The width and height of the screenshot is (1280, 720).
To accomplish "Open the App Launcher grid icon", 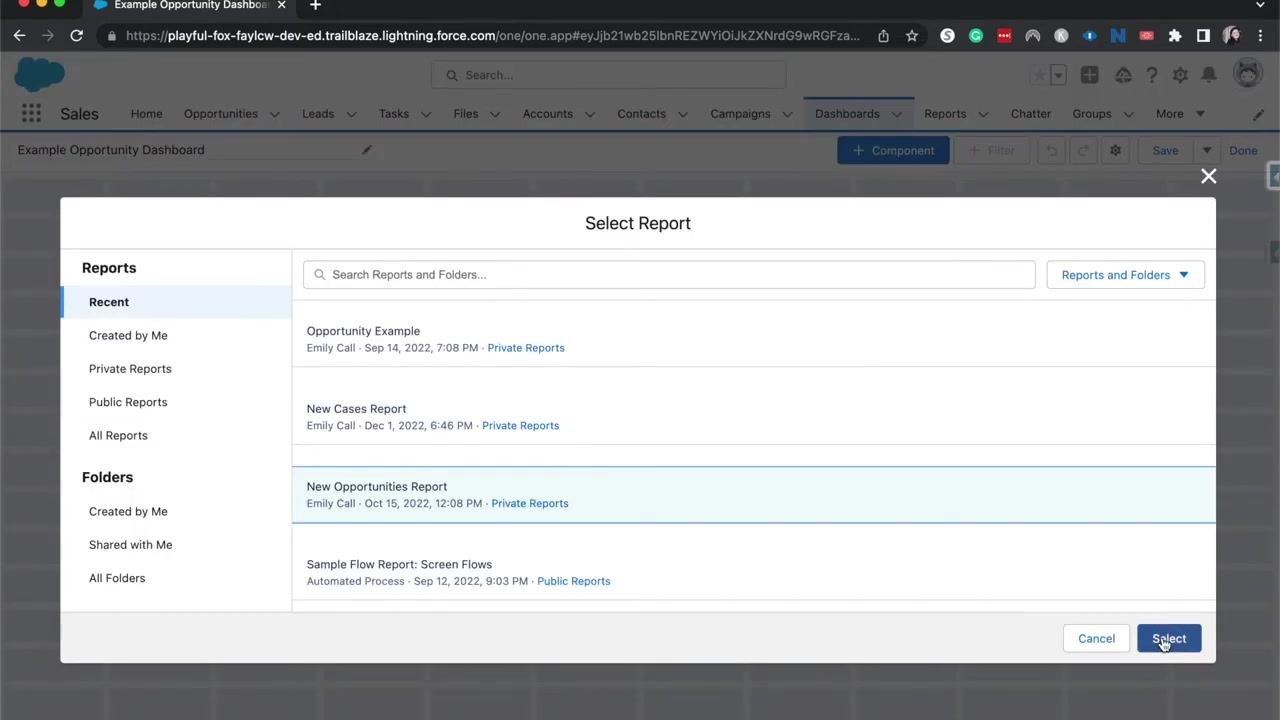I will pyautogui.click(x=31, y=114).
